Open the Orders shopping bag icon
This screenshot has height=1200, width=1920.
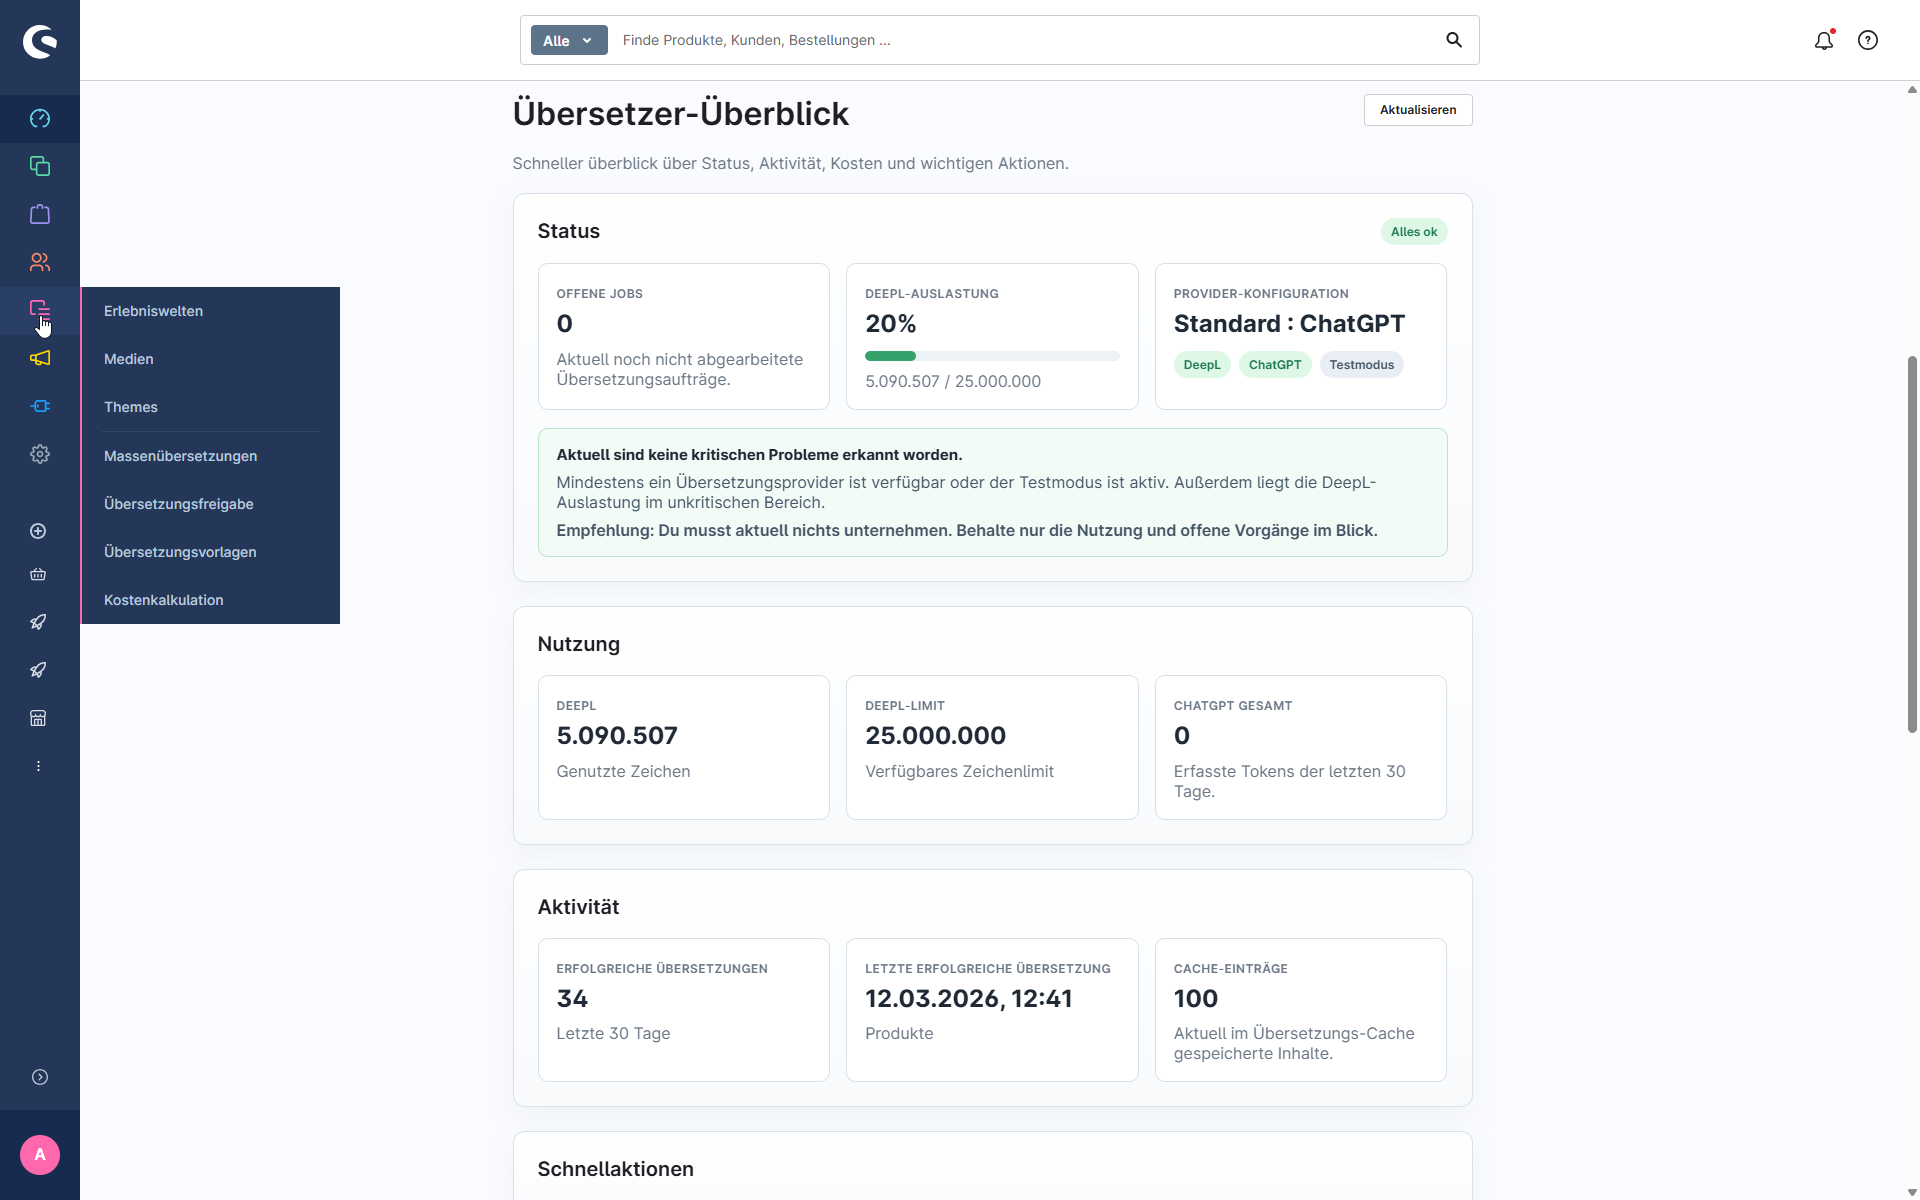(40, 214)
